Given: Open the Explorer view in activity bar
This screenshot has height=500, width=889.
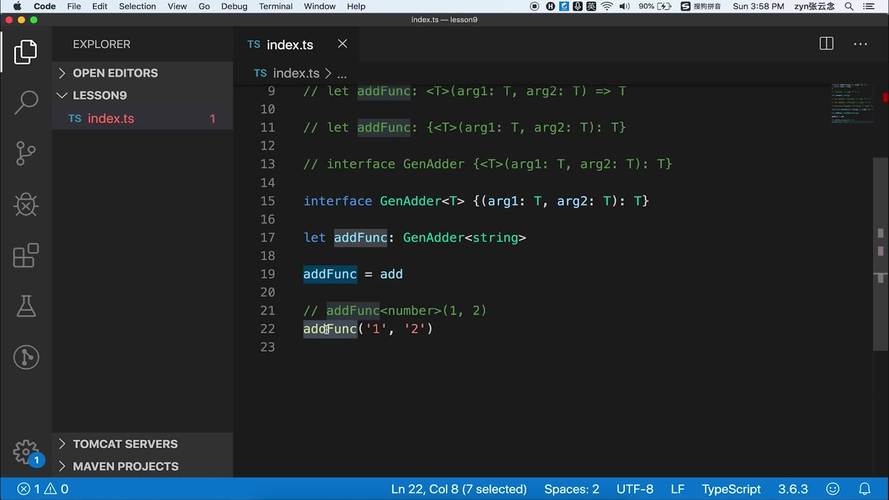Looking at the screenshot, I should (26, 51).
